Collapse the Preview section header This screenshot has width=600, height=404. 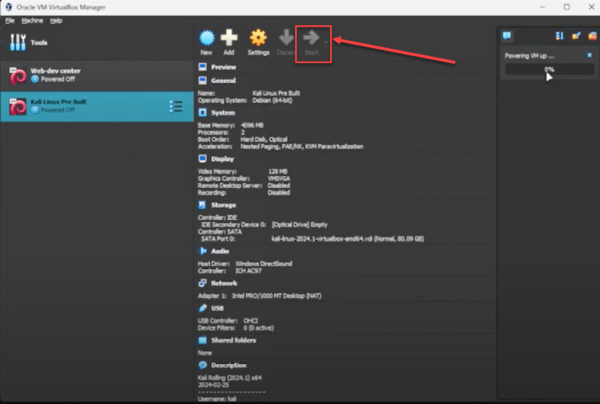coord(224,66)
